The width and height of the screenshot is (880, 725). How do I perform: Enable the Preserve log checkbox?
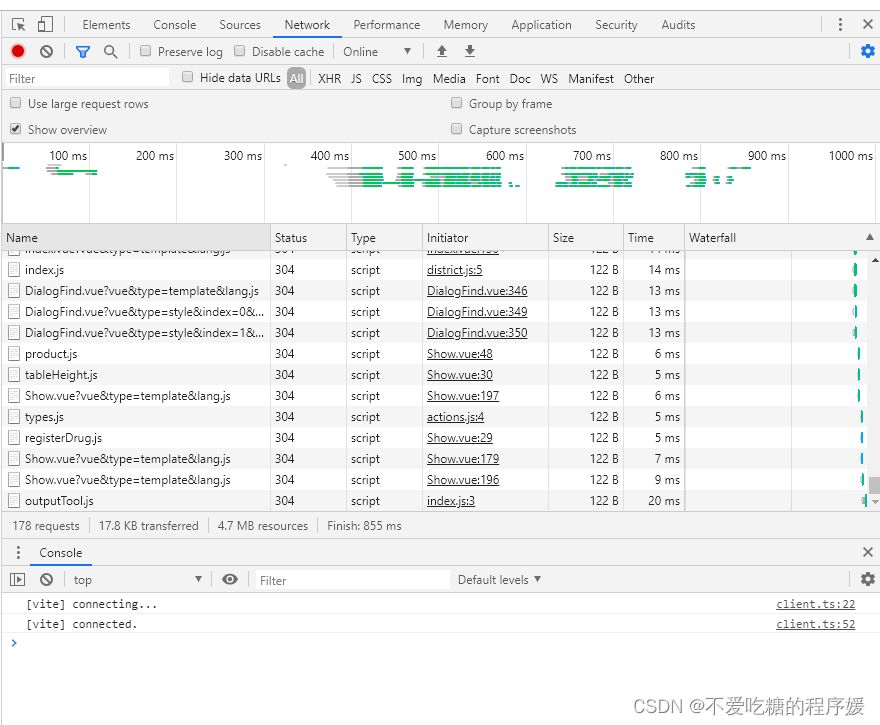(x=146, y=51)
